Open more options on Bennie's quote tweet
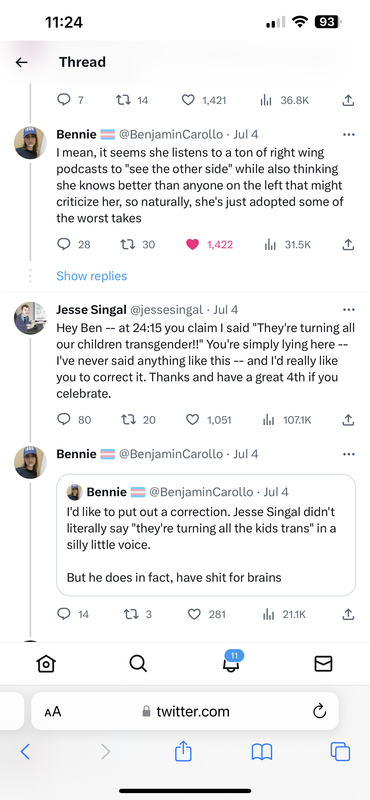Viewport: 370px width, 800px height. 349,454
